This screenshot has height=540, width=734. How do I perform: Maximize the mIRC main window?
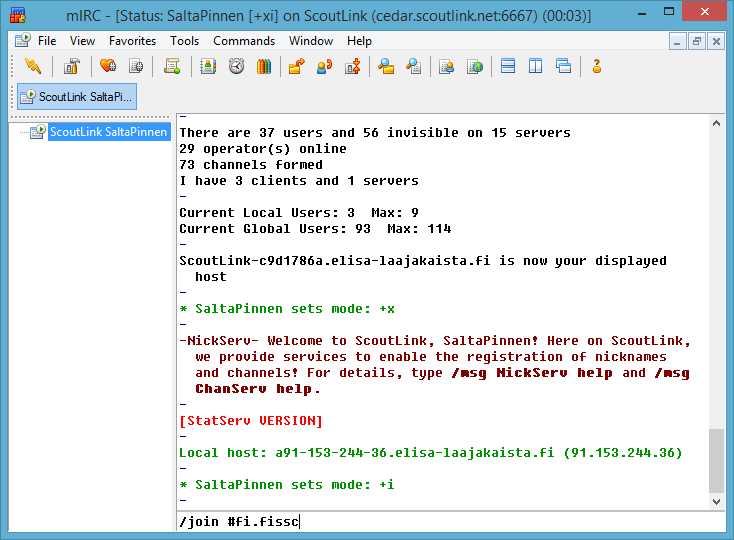click(669, 12)
